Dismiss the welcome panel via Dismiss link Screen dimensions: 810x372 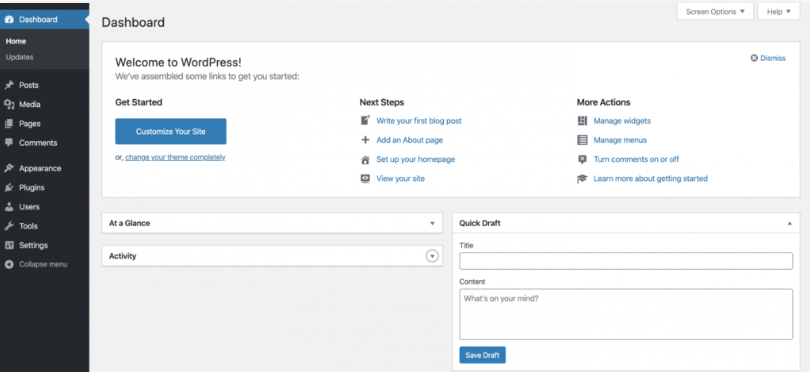click(773, 58)
